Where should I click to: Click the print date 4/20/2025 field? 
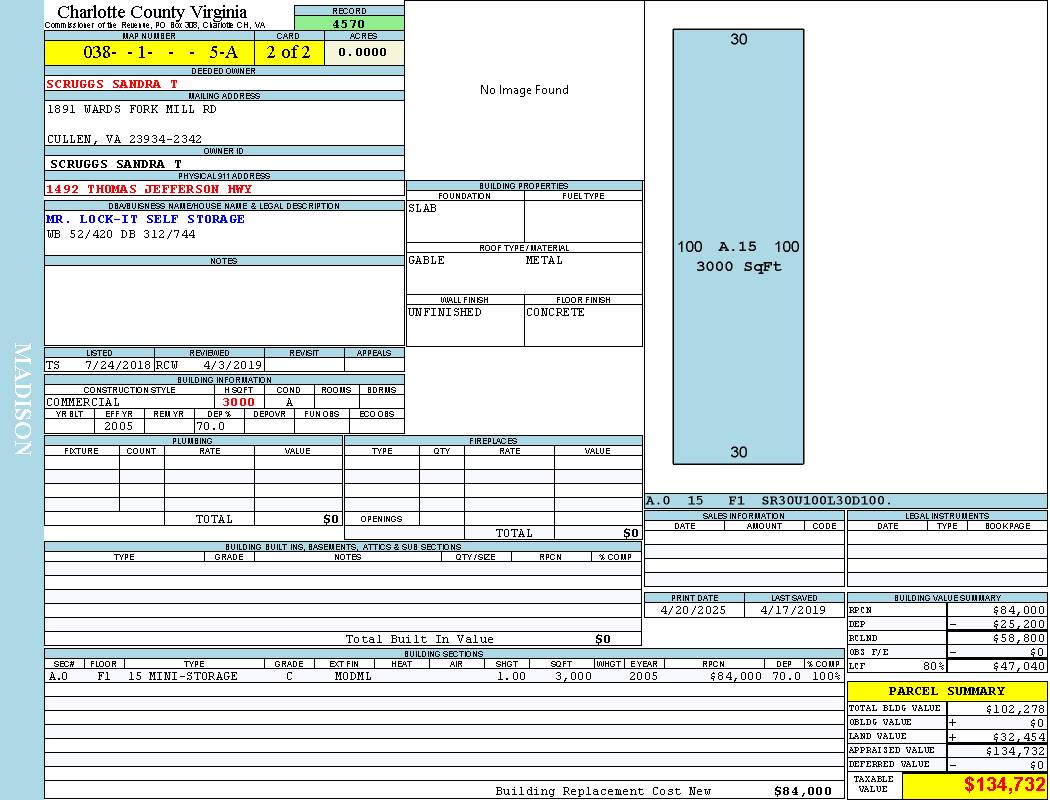[x=694, y=609]
